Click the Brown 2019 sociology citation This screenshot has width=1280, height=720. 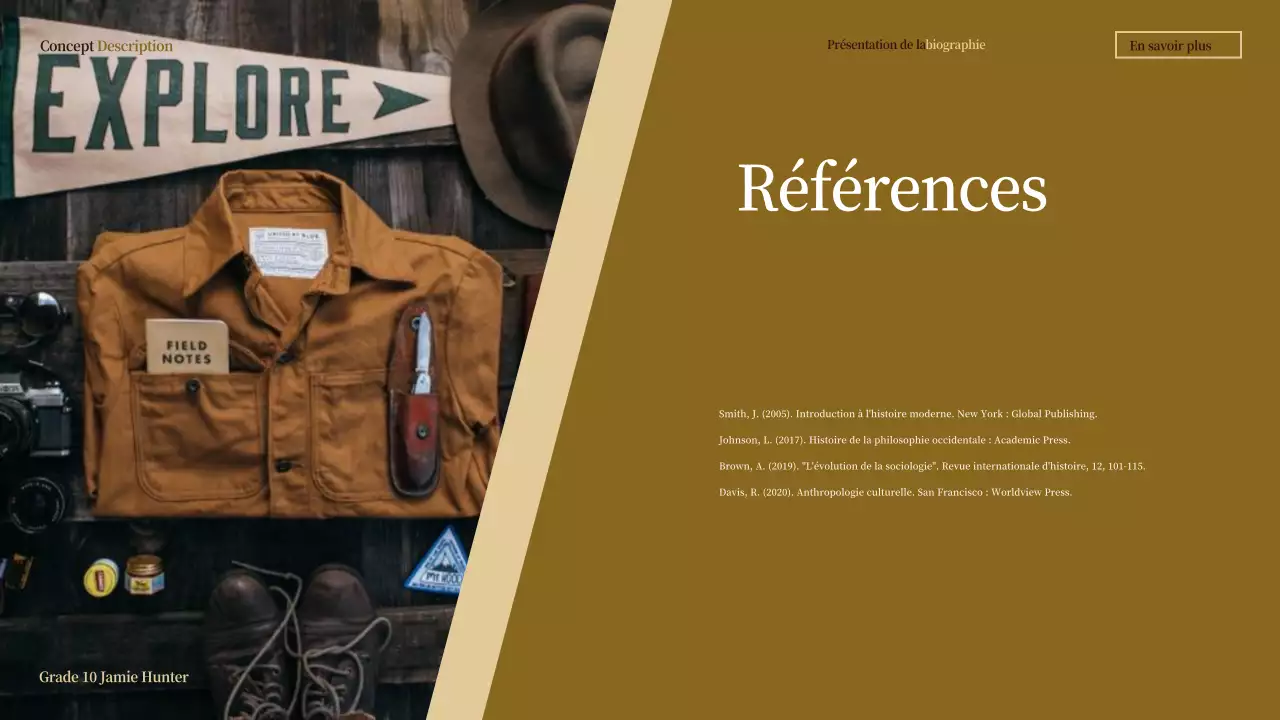(931, 465)
